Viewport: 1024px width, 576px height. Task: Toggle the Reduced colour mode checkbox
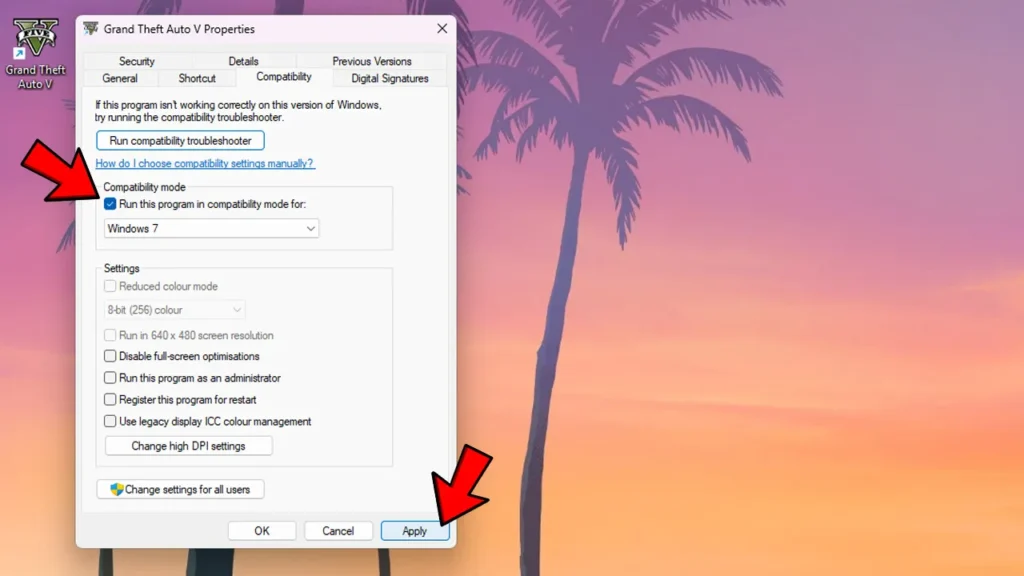click(110, 286)
